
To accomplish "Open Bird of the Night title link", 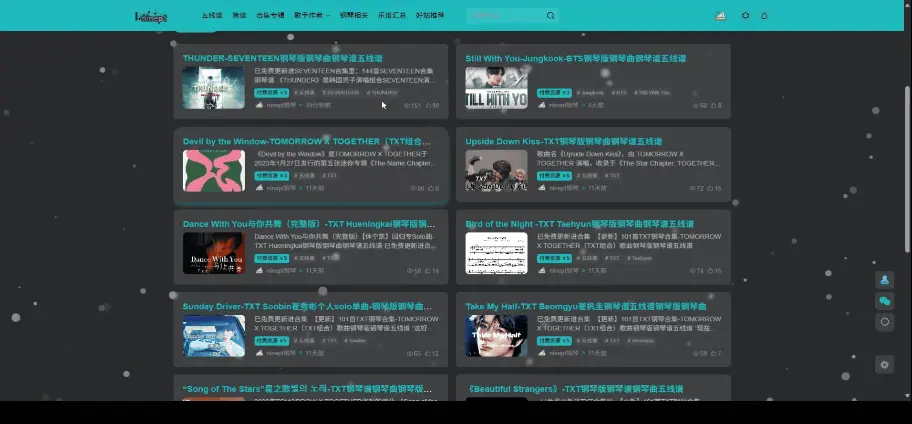I will [x=579, y=224].
